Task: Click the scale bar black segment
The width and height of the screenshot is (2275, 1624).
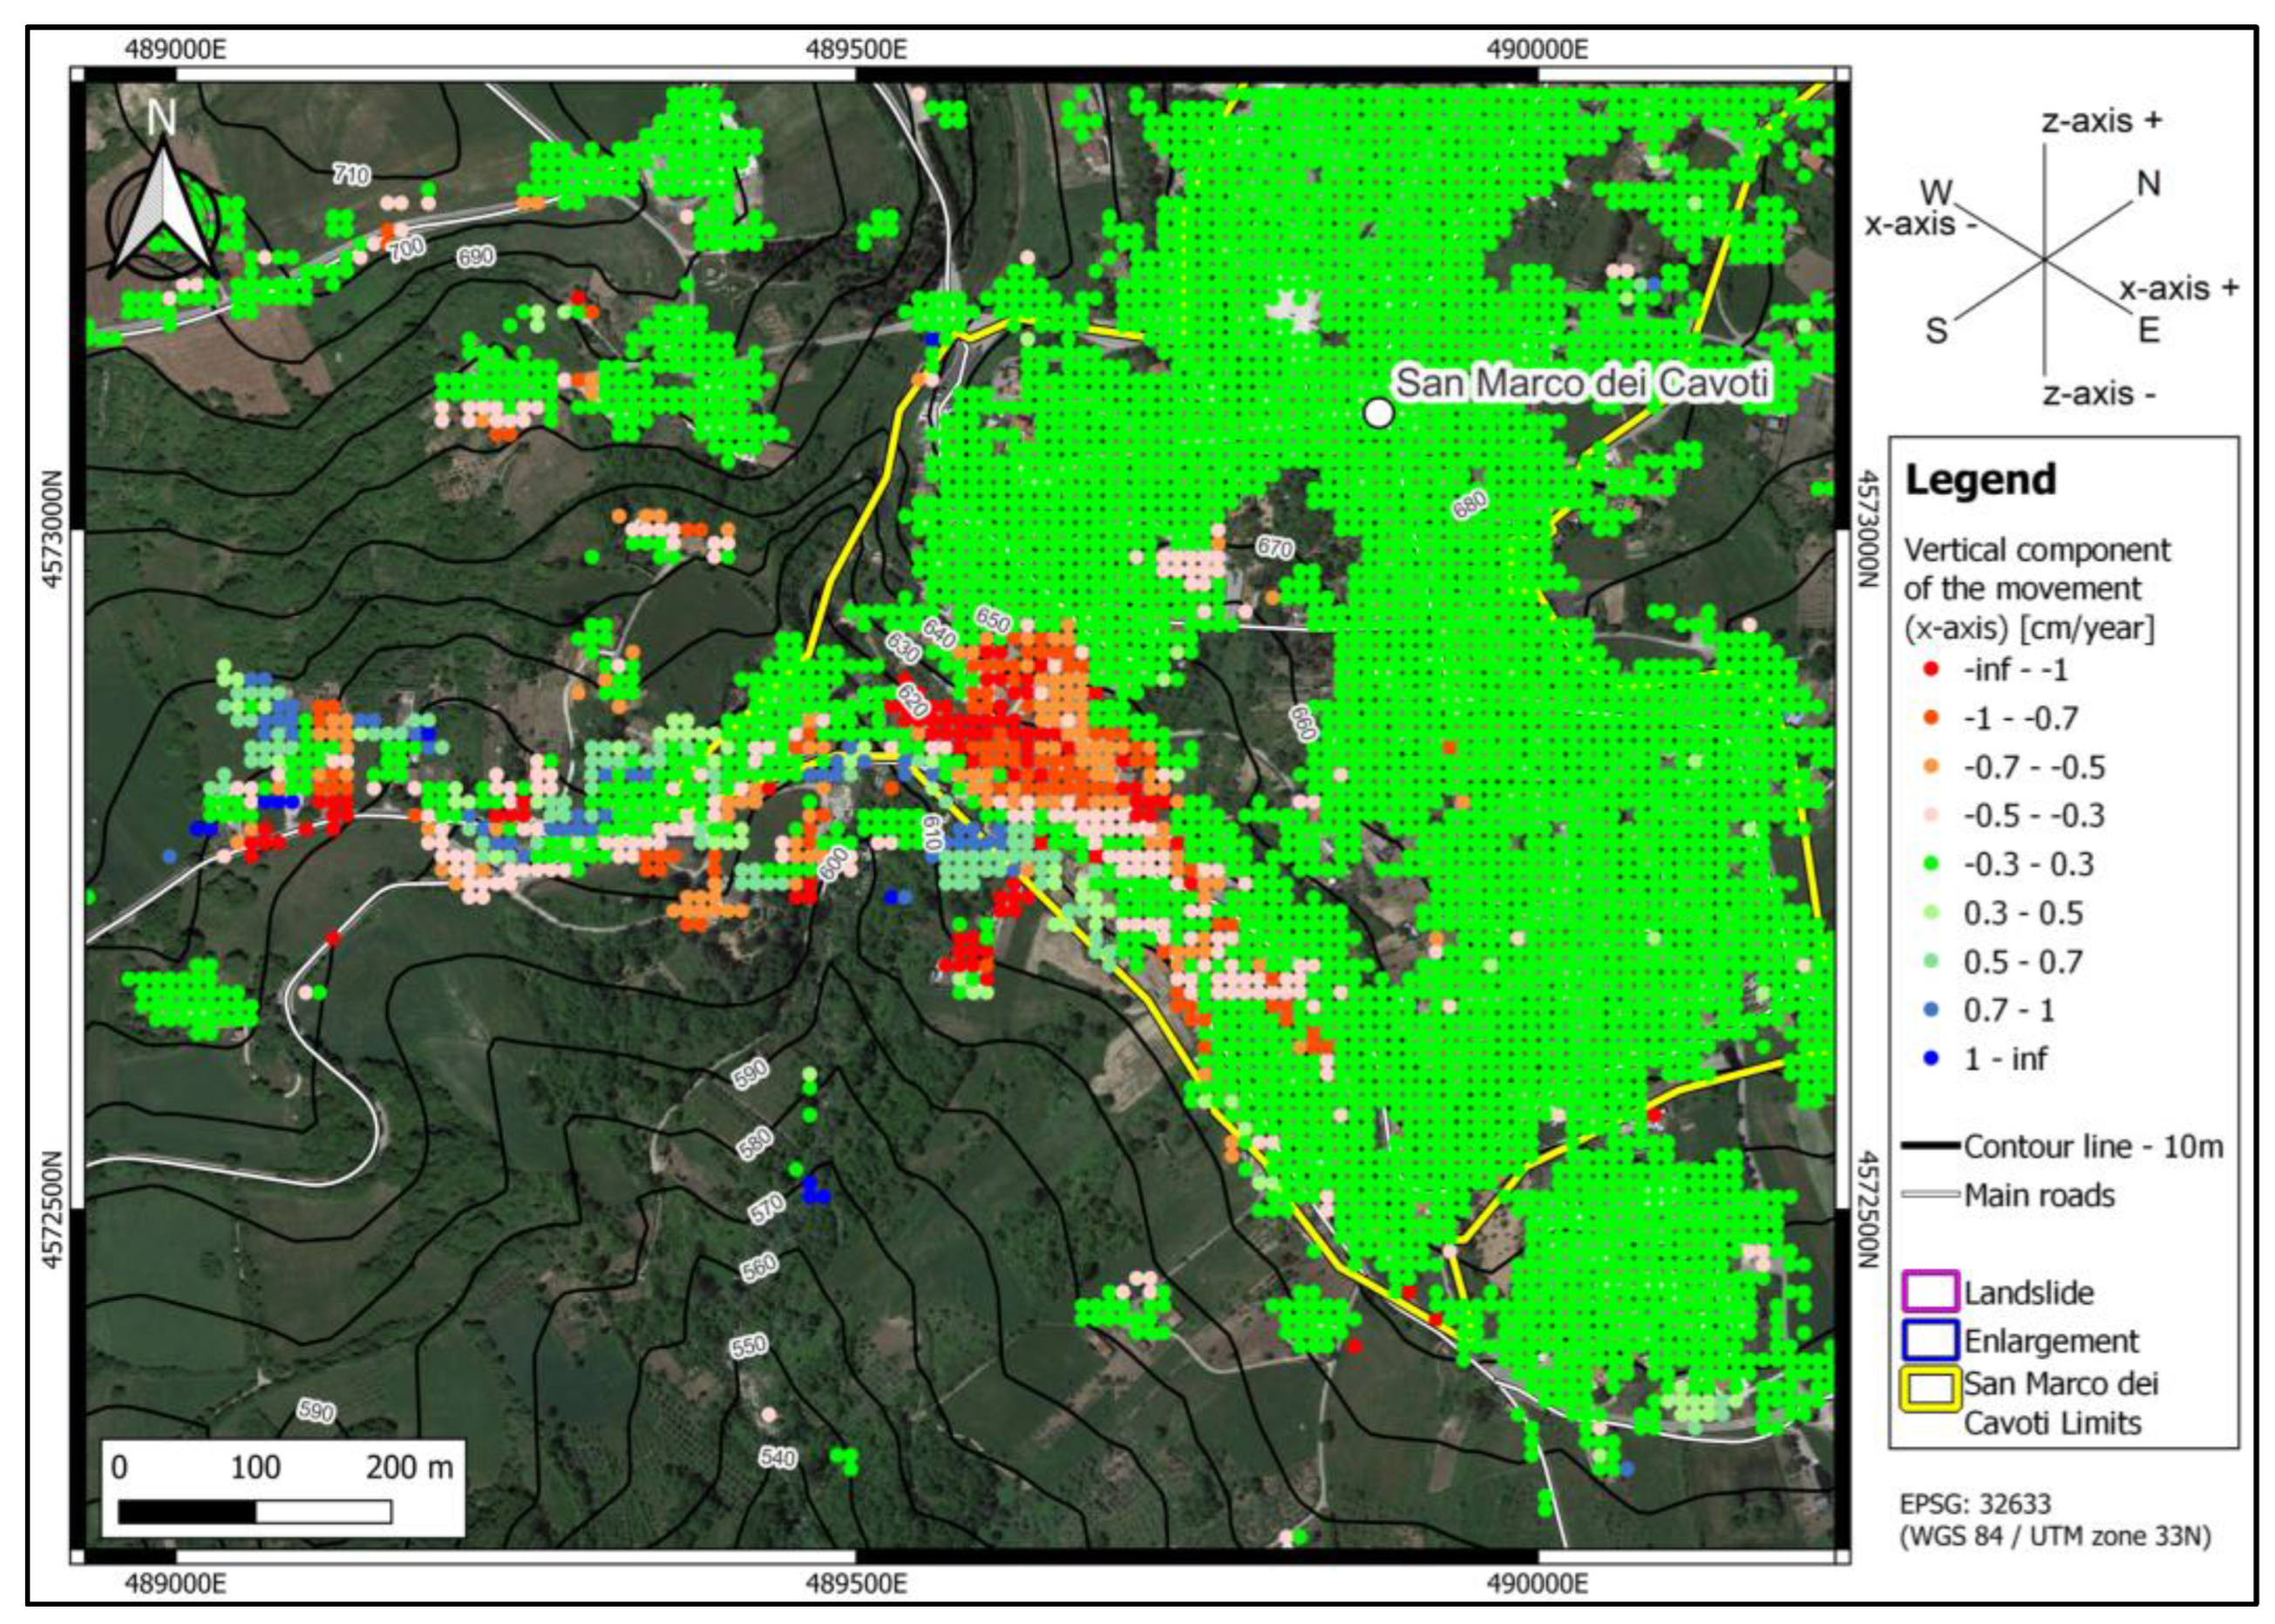Action: pos(187,1511)
